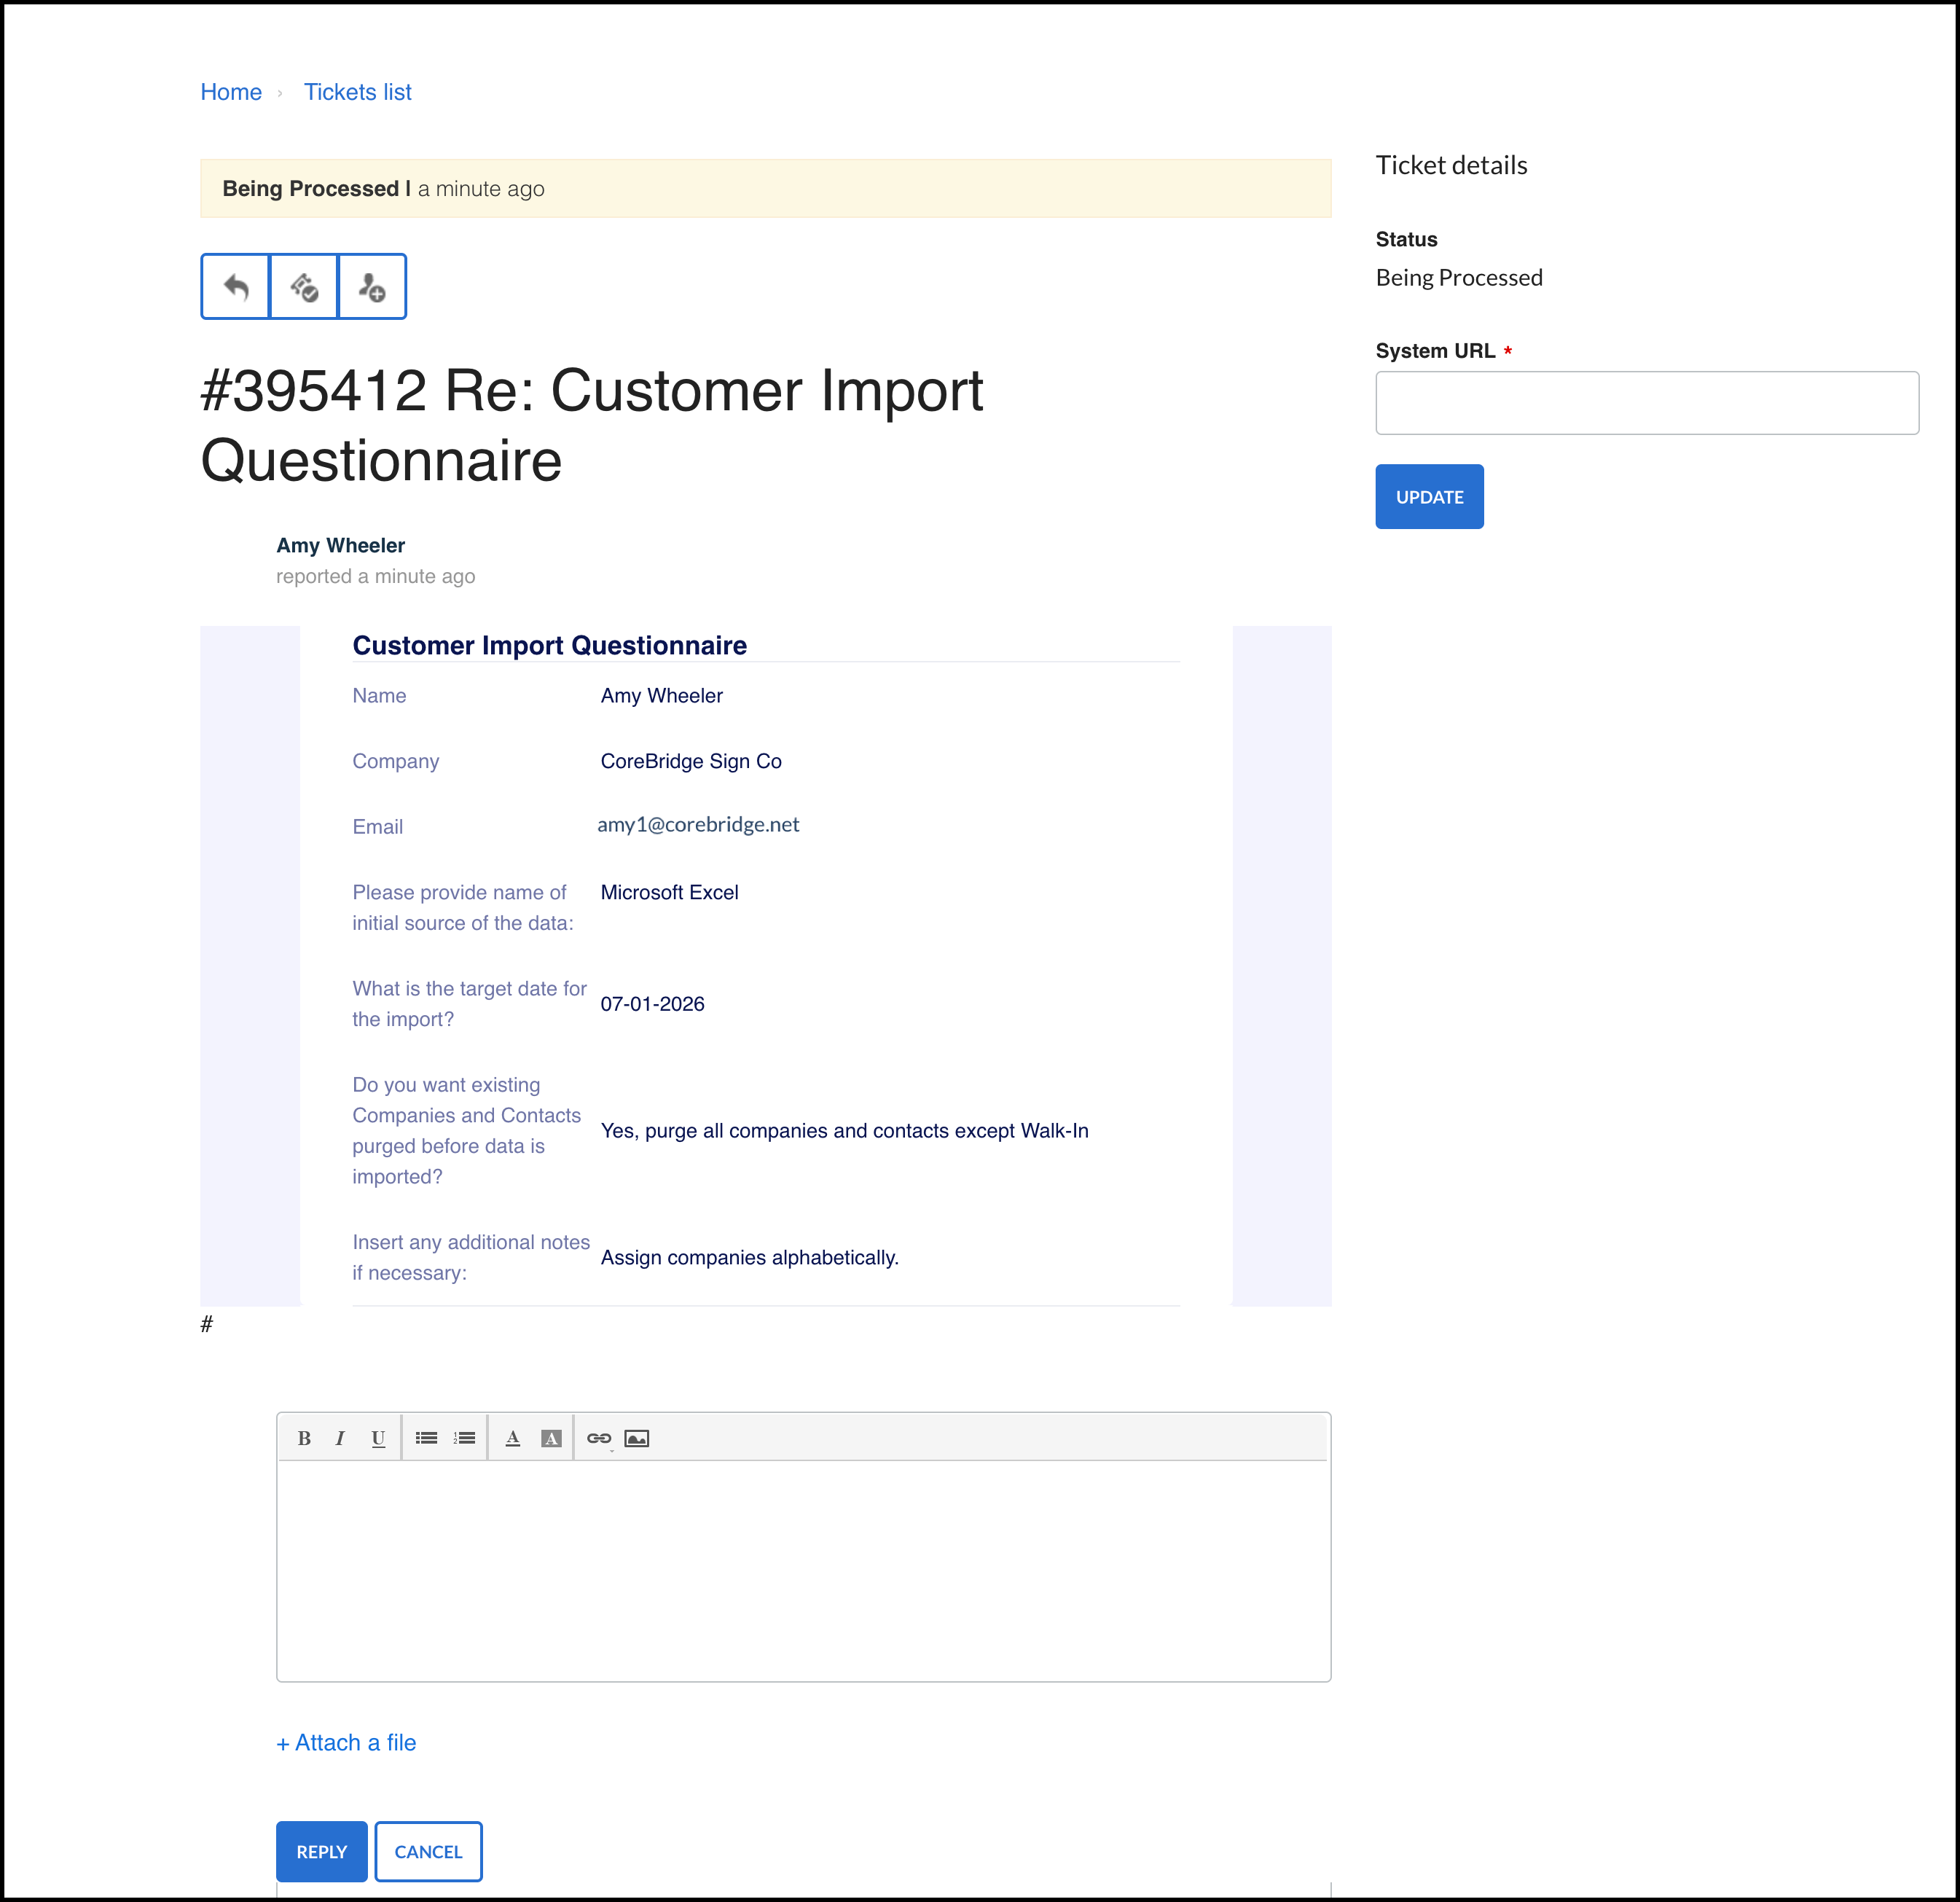
Task: Click the 'reported a minute ago' timestamp
Action: click(x=376, y=576)
